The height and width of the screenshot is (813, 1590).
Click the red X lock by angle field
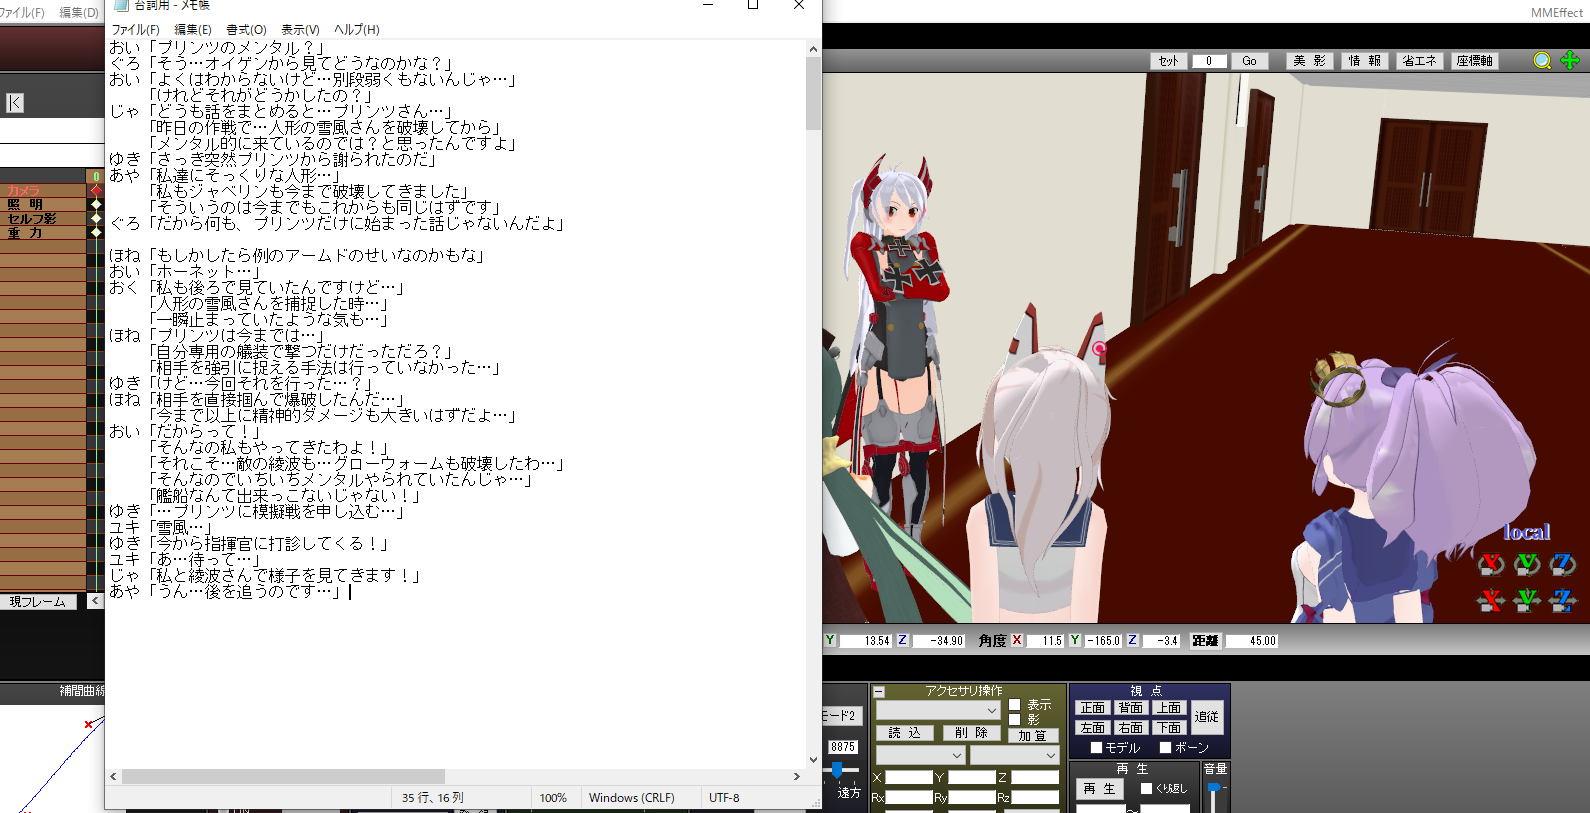tap(1017, 640)
